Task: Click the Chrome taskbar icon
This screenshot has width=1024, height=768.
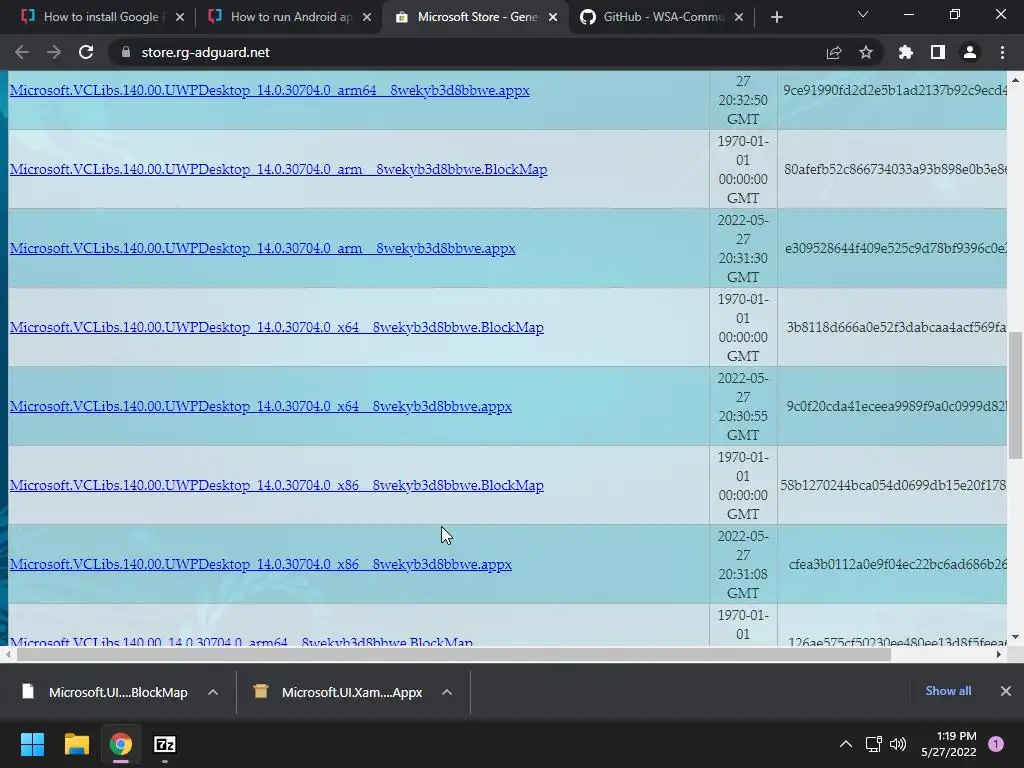Action: click(x=121, y=744)
